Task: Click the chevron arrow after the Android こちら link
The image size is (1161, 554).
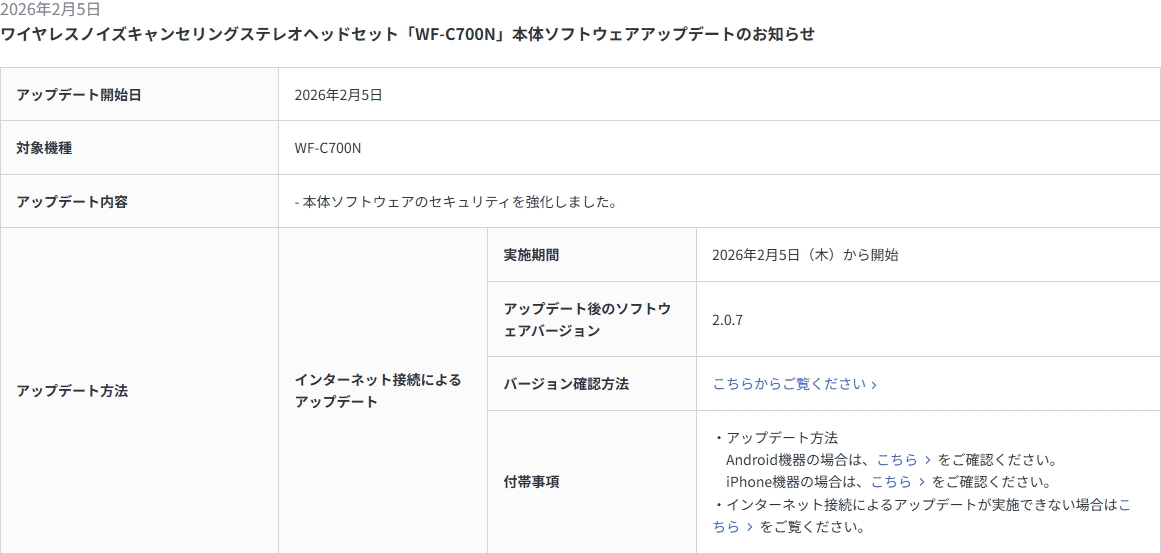Action: (x=928, y=460)
